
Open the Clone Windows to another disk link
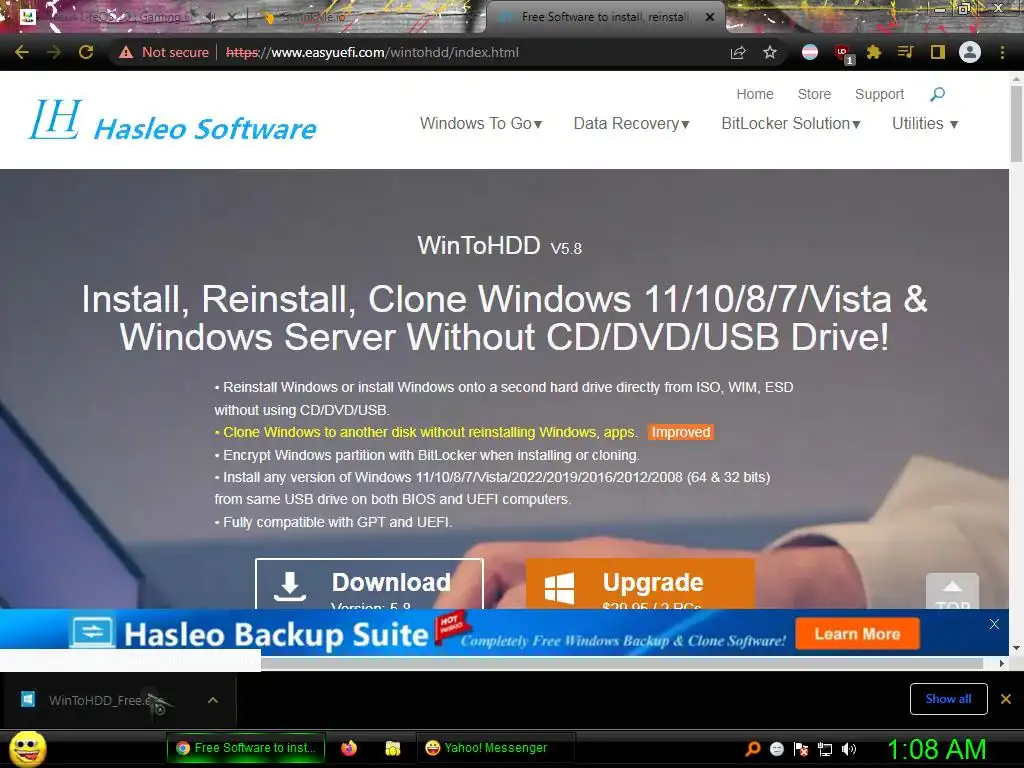coord(429,432)
